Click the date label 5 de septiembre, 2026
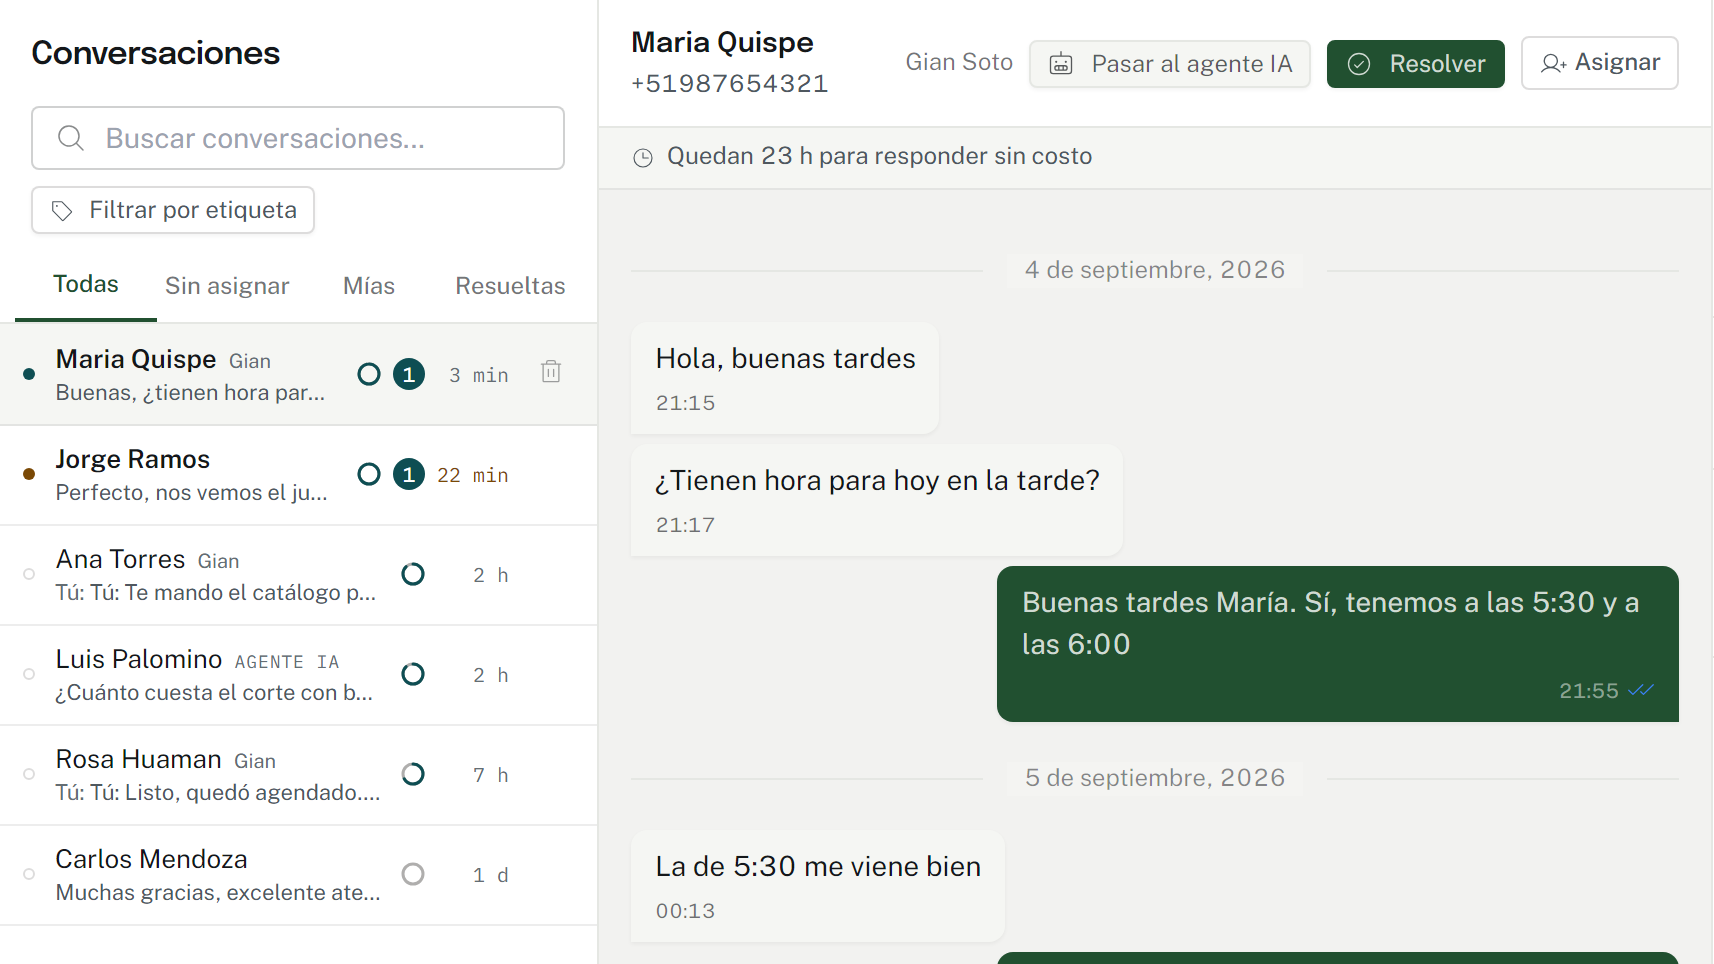The image size is (1714, 964). [1155, 778]
